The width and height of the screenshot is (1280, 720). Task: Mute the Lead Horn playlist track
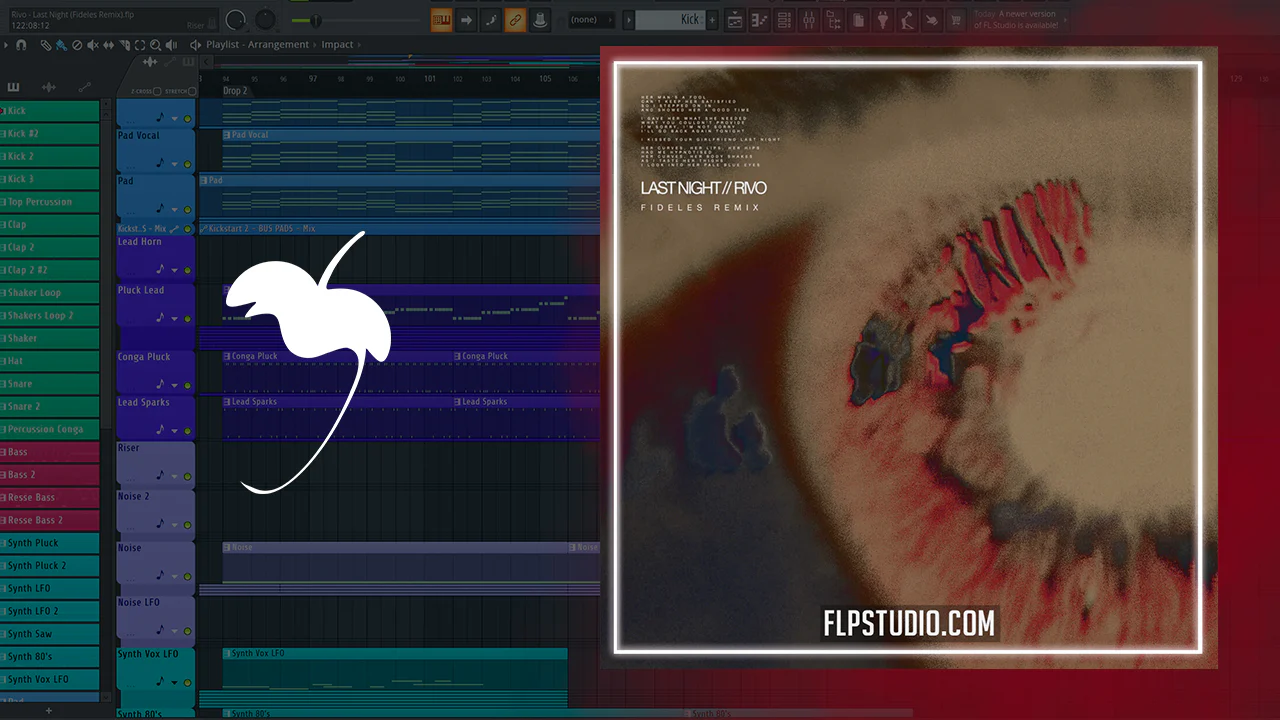(187, 270)
